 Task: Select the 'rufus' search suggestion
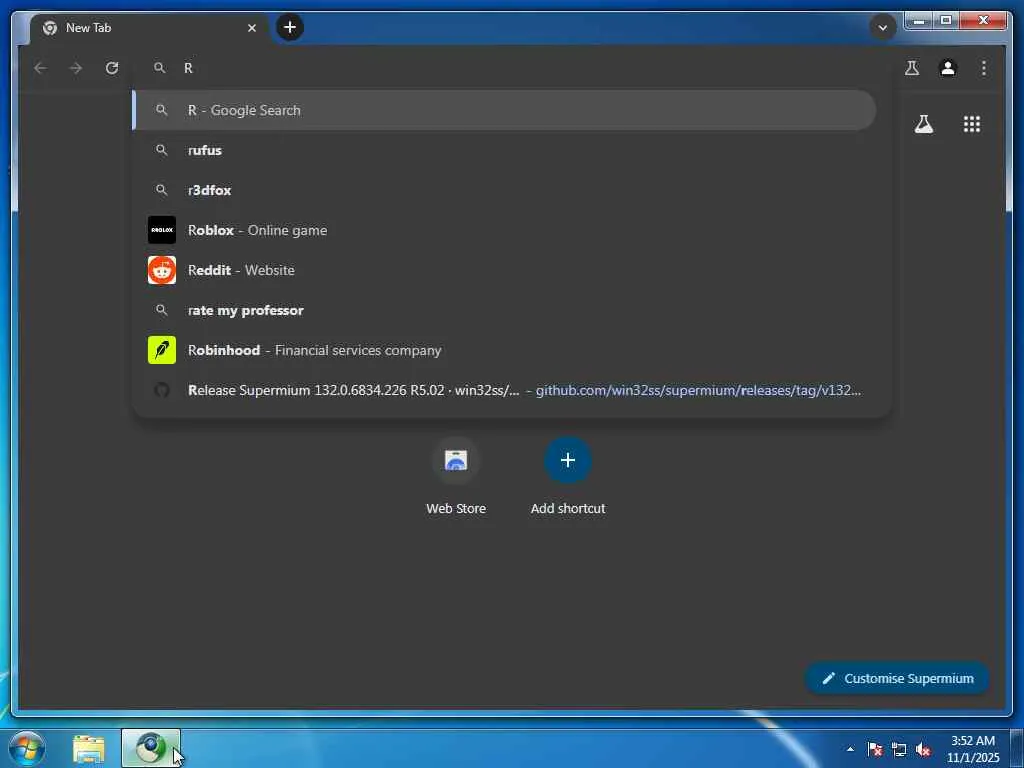[504, 150]
